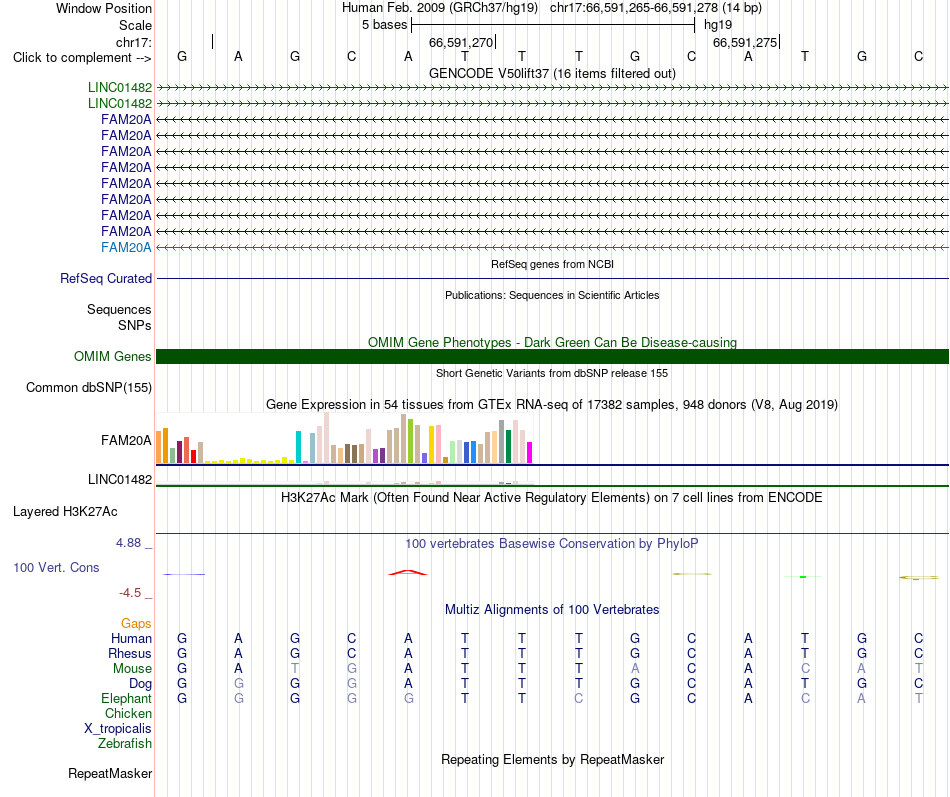Click the Rhesus alignment row label

pyautogui.click(x=130, y=654)
